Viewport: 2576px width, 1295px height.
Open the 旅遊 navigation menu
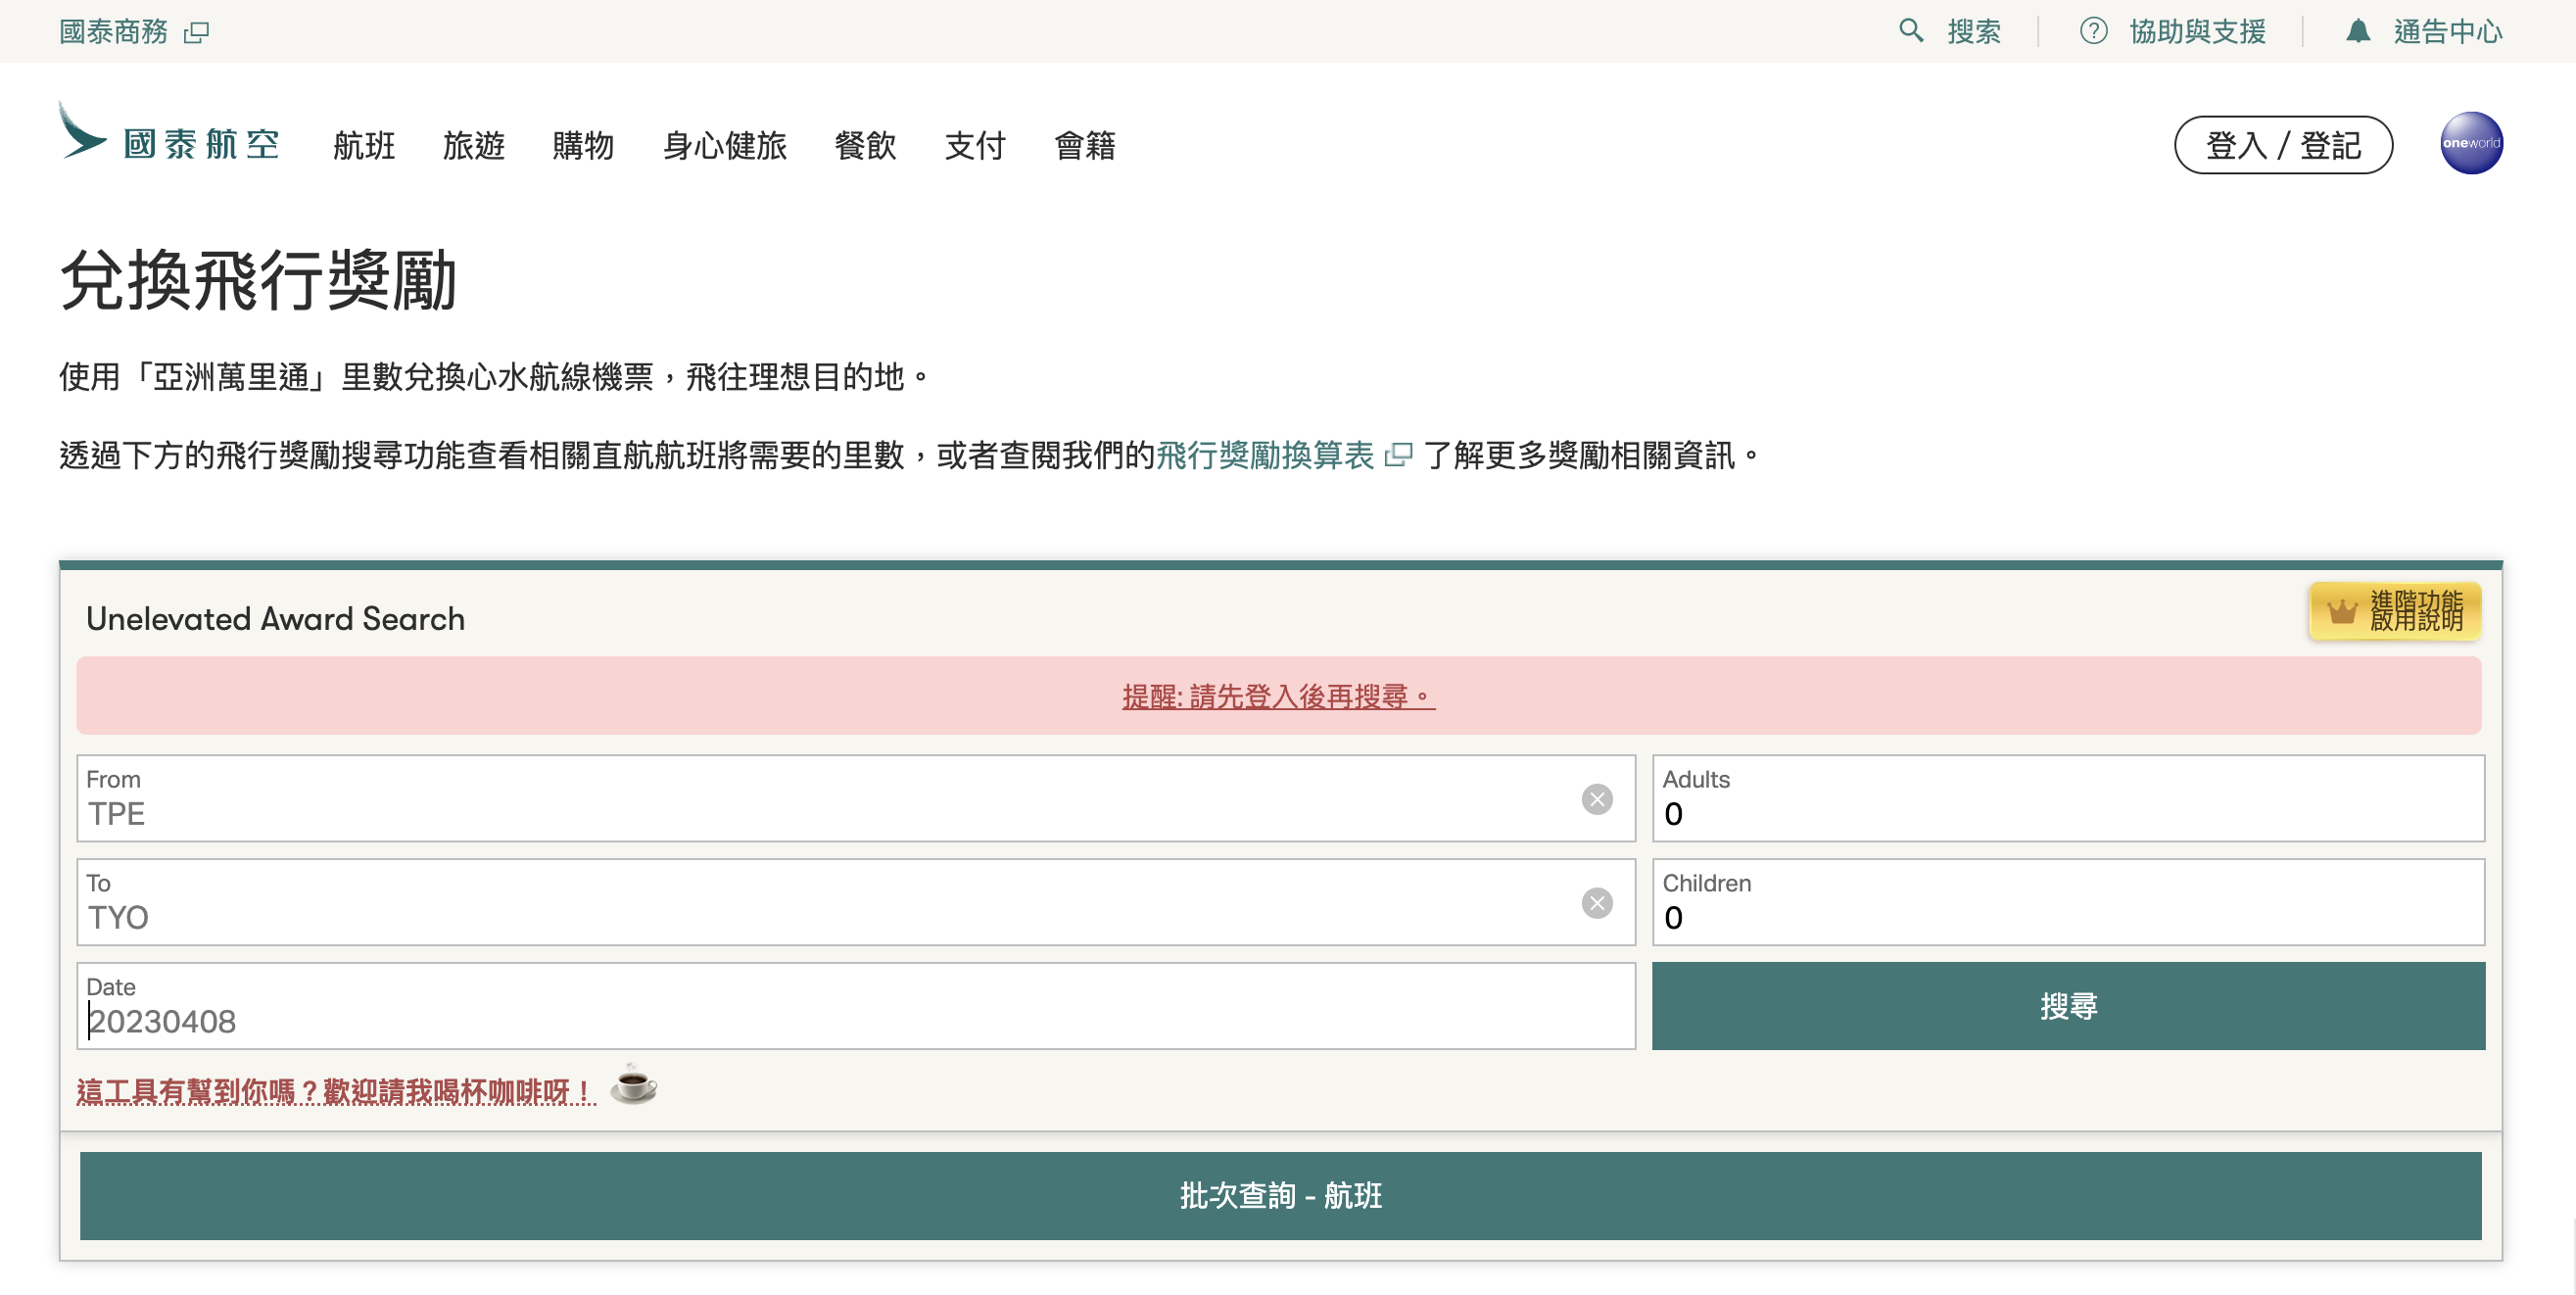[474, 146]
